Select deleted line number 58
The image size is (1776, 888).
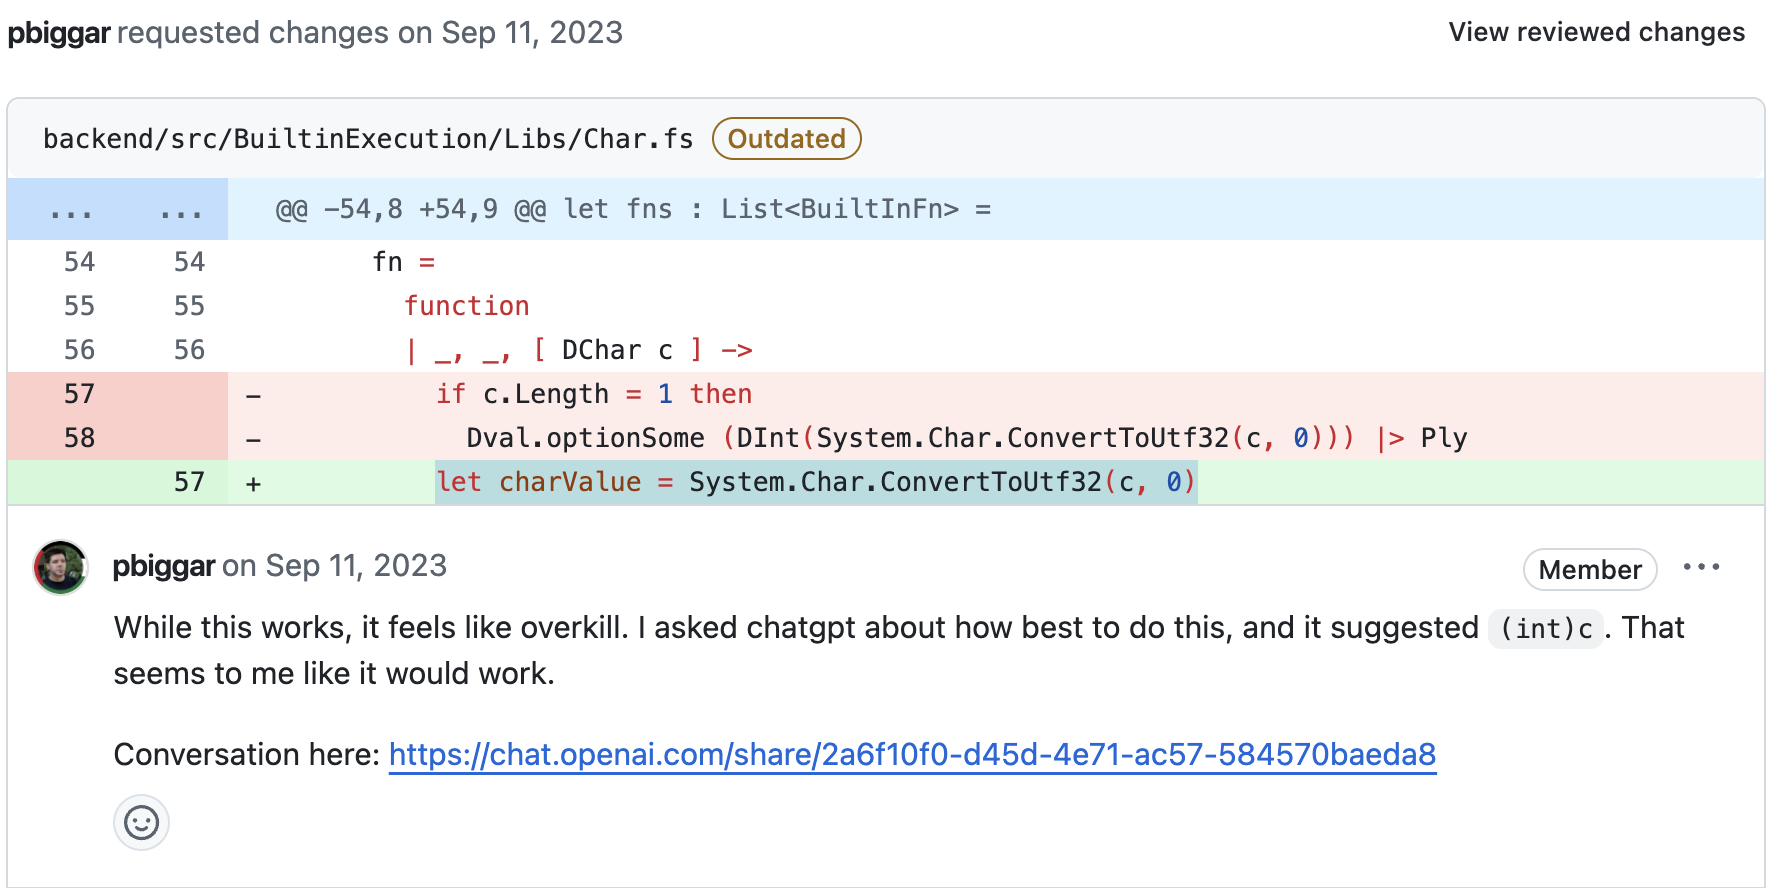(79, 438)
